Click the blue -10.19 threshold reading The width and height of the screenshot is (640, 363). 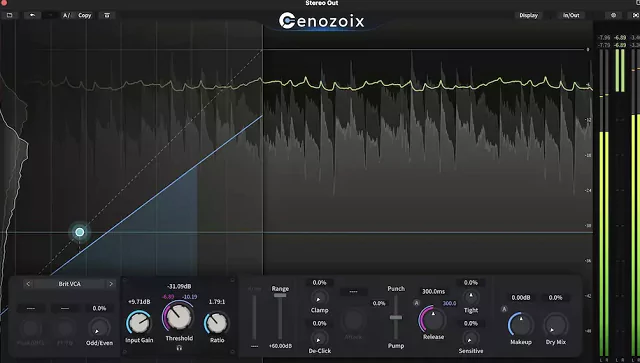(189, 297)
